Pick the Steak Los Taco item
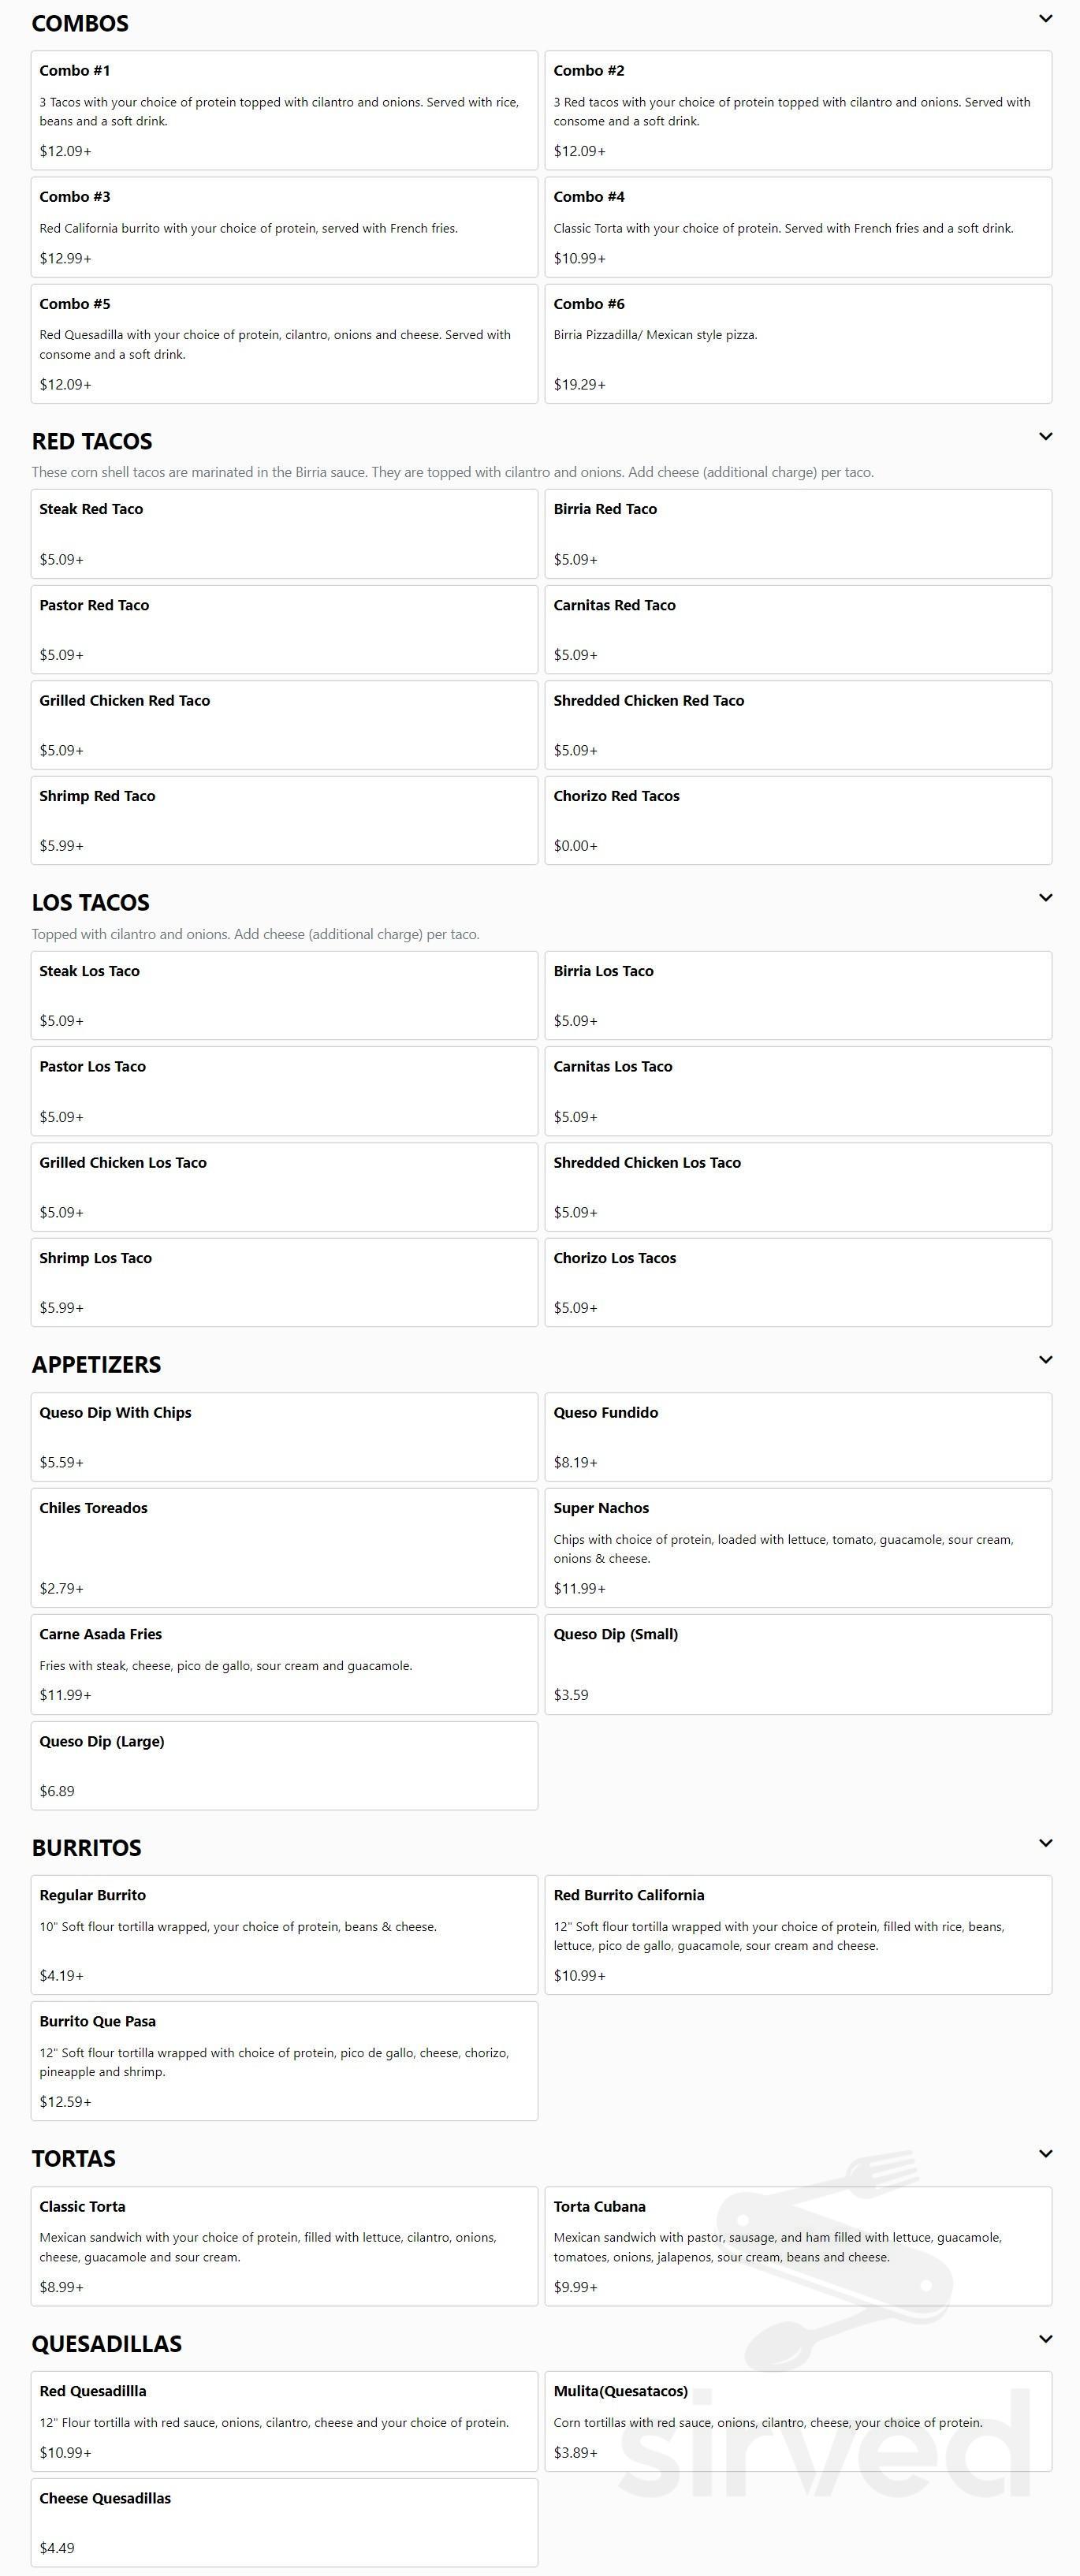Screen dimensions: 1080x2576 284,995
